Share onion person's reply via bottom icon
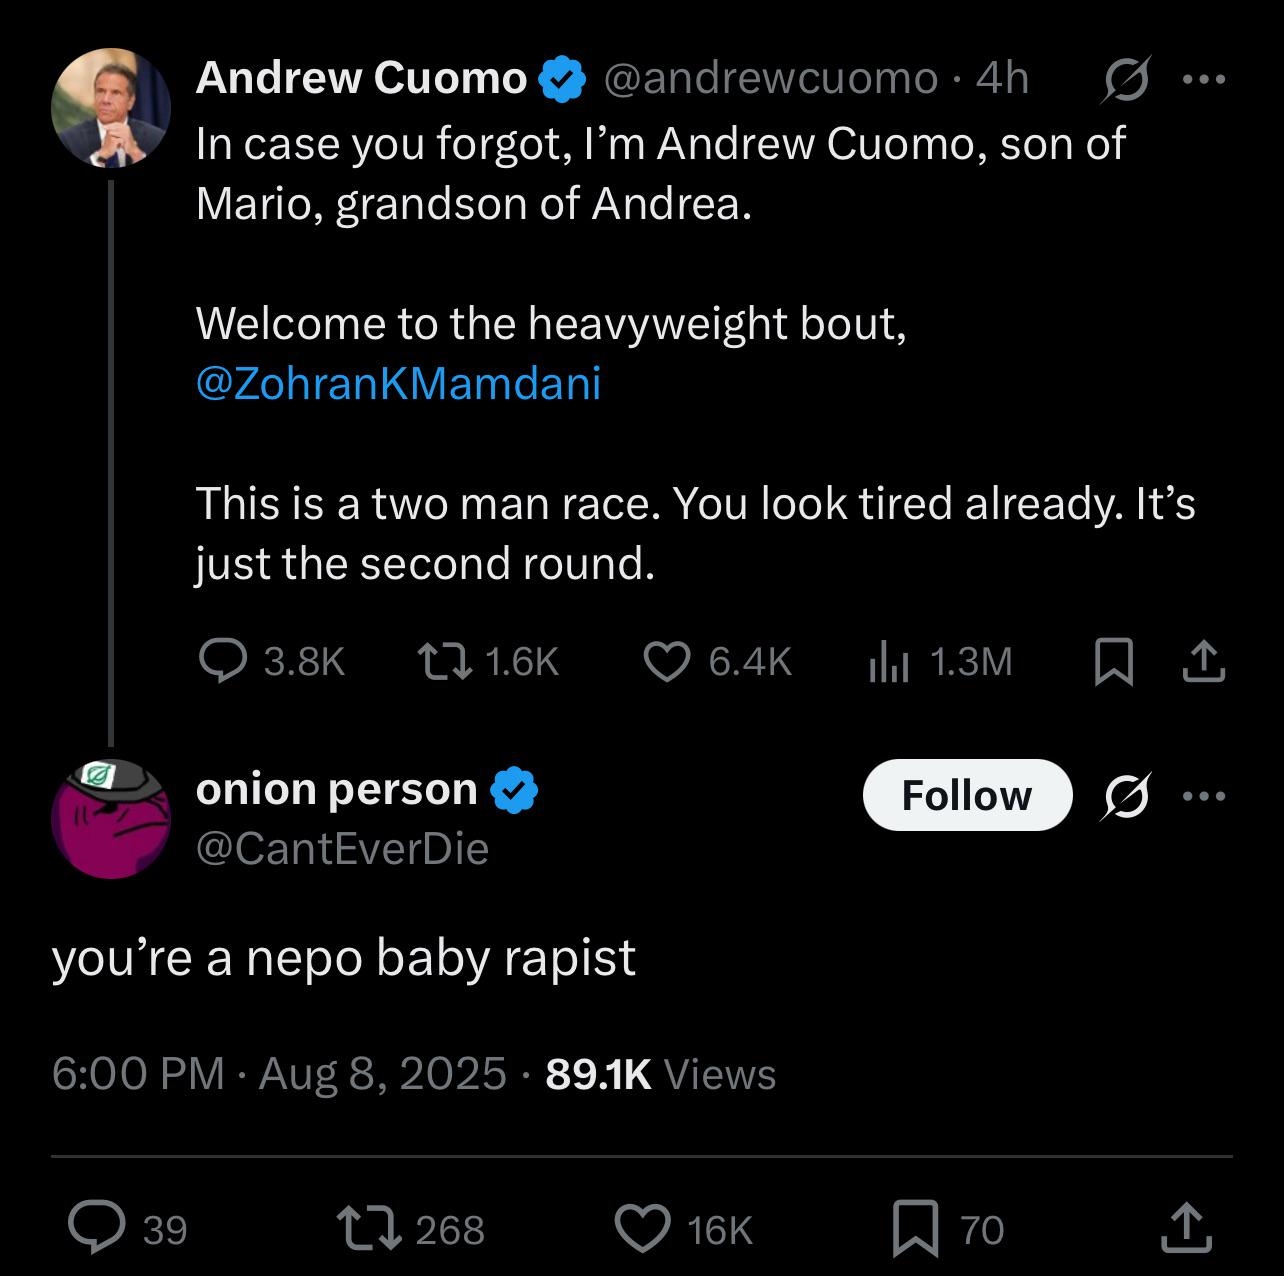The height and width of the screenshot is (1276, 1284). (x=1185, y=1229)
